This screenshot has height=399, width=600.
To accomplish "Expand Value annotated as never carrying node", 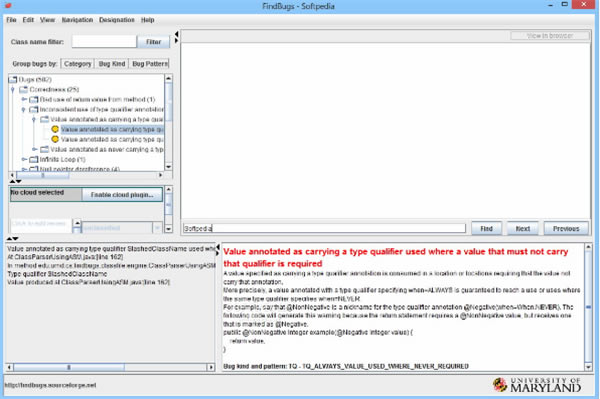I will (34, 149).
